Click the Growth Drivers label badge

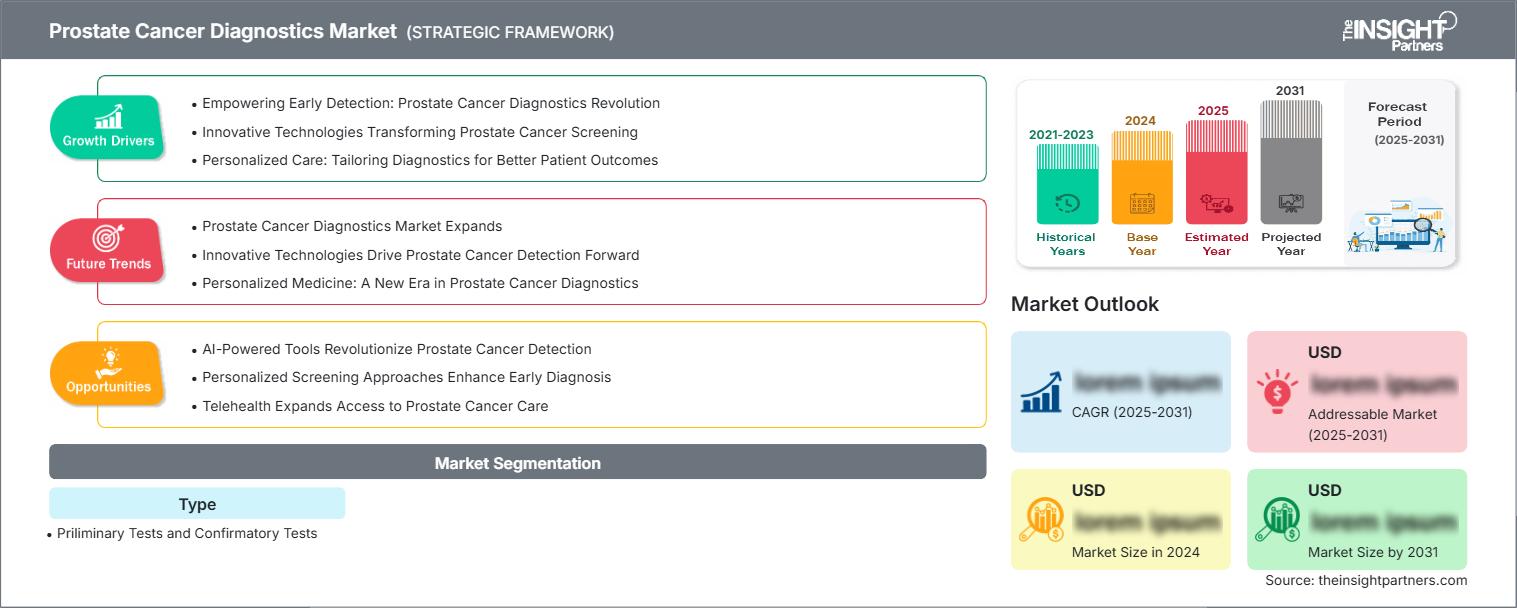[108, 141]
